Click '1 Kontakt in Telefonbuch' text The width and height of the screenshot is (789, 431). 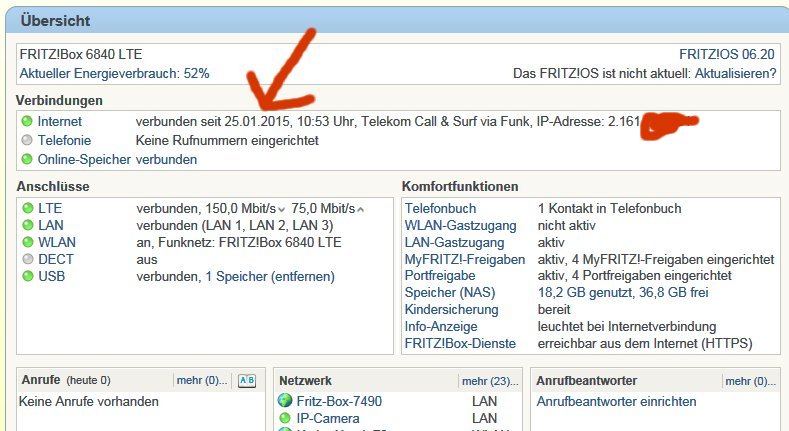609,208
